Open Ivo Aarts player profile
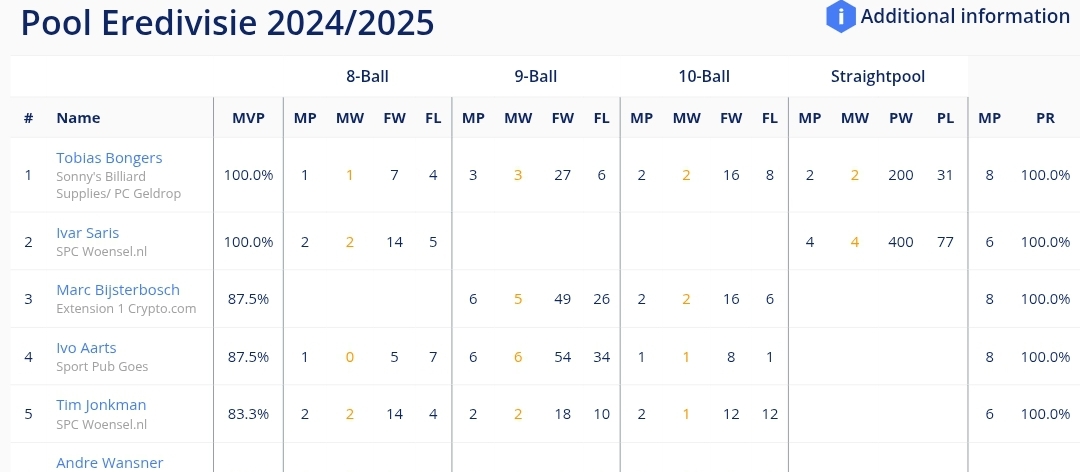This screenshot has height=472, width=1080. (x=86, y=348)
